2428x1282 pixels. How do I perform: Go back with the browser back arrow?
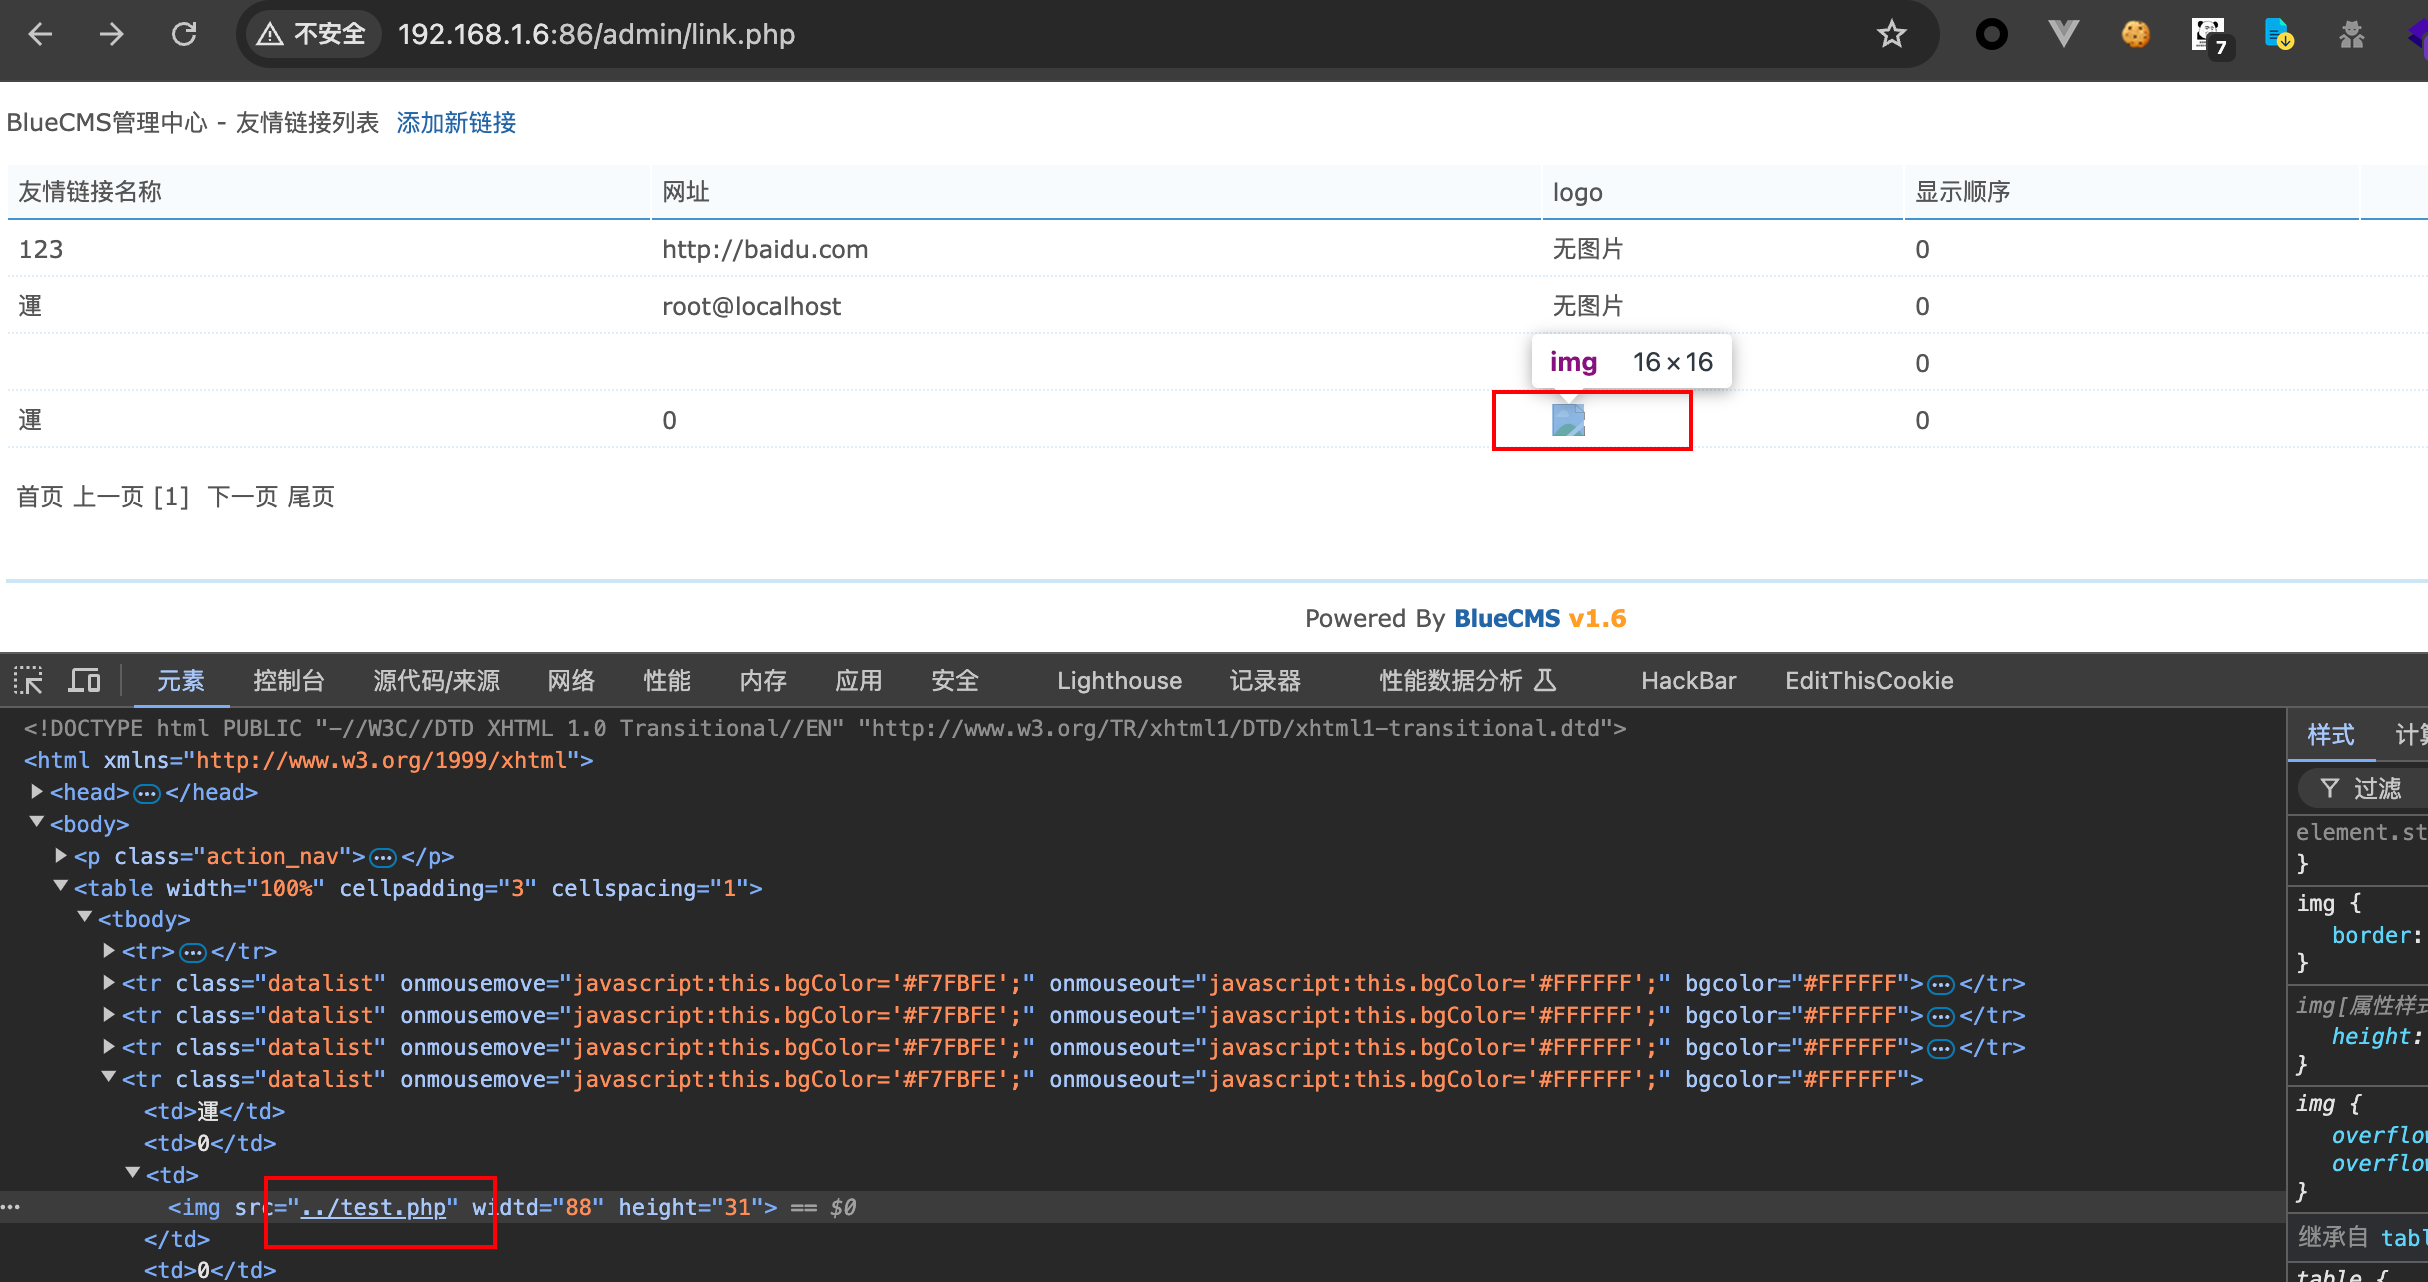pyautogui.click(x=40, y=34)
